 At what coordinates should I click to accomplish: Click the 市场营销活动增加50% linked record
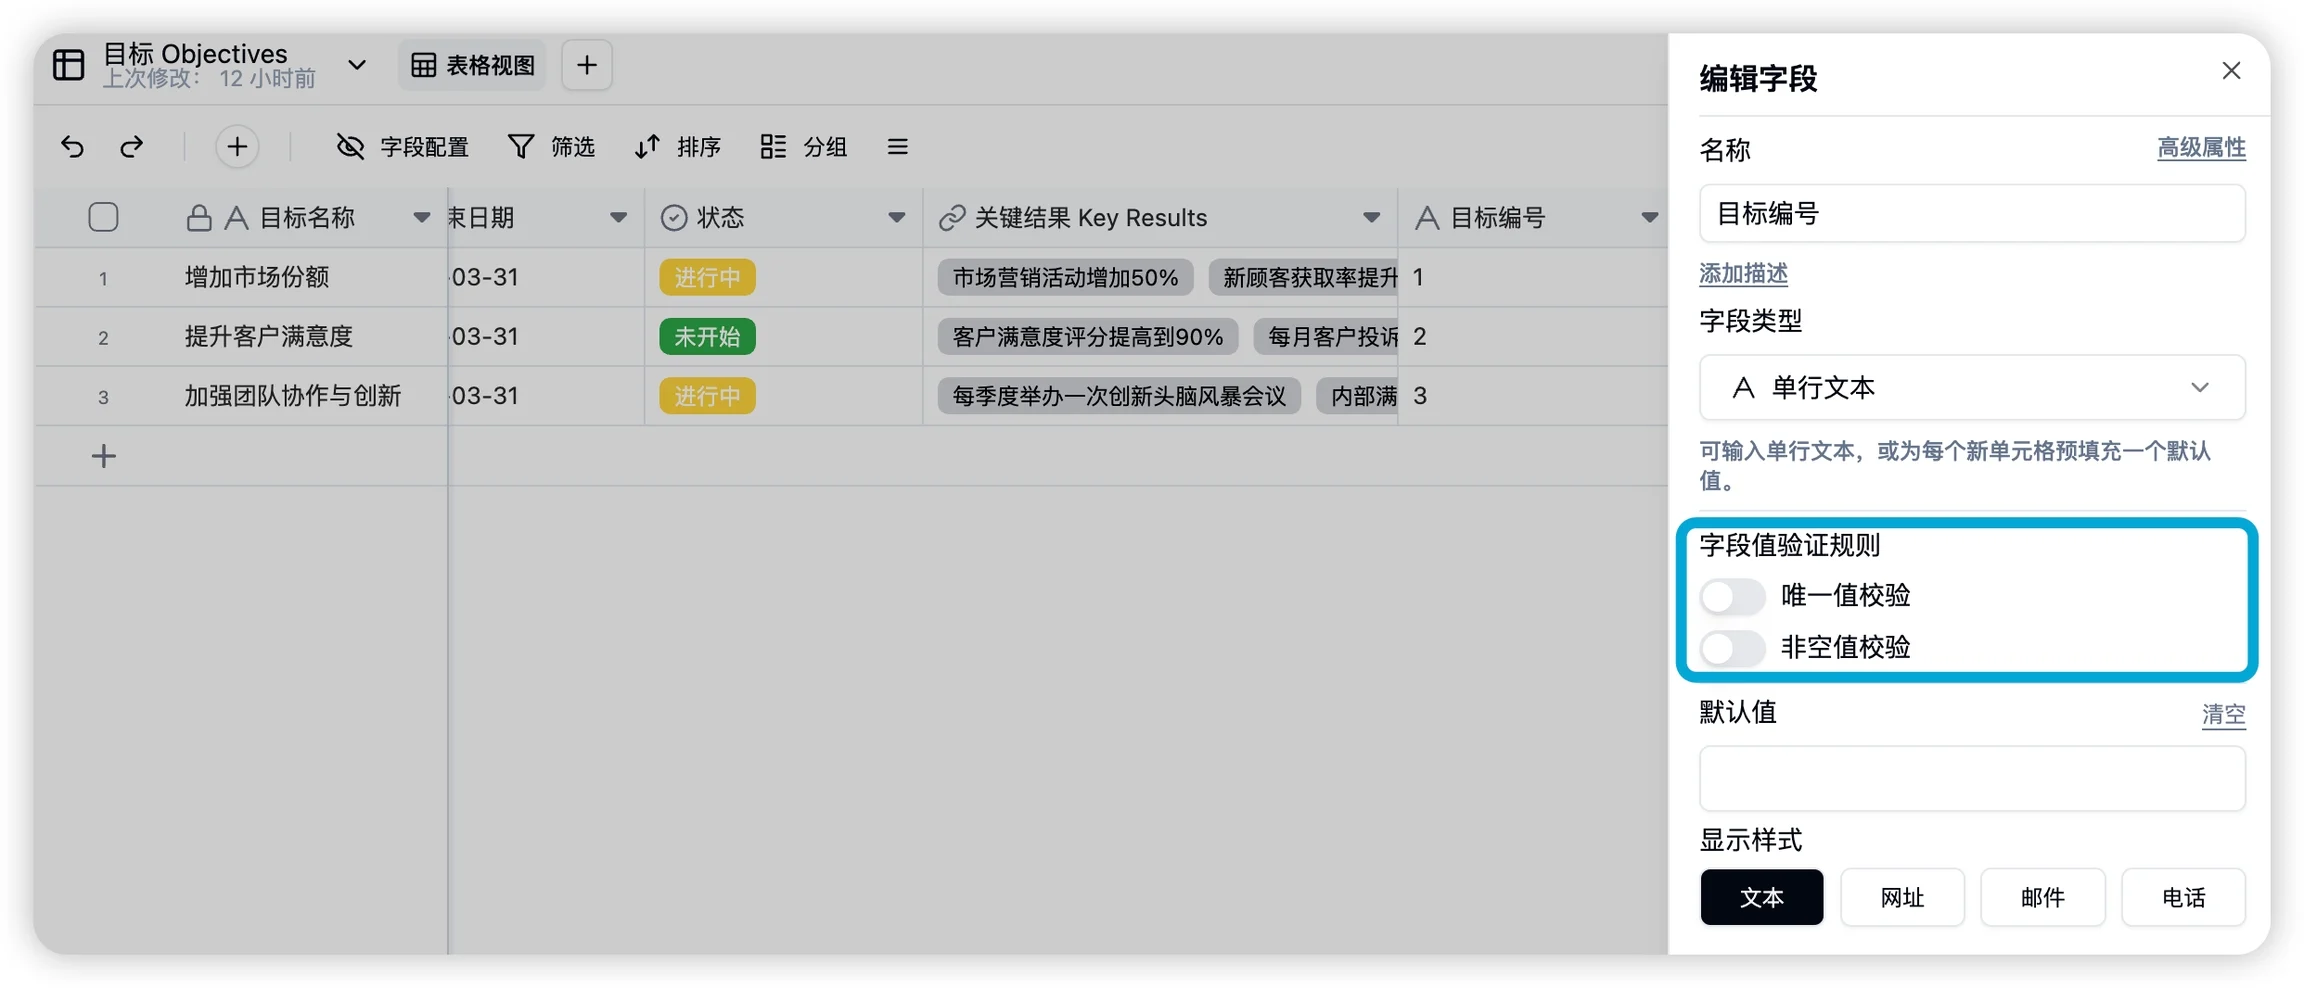click(x=1065, y=277)
